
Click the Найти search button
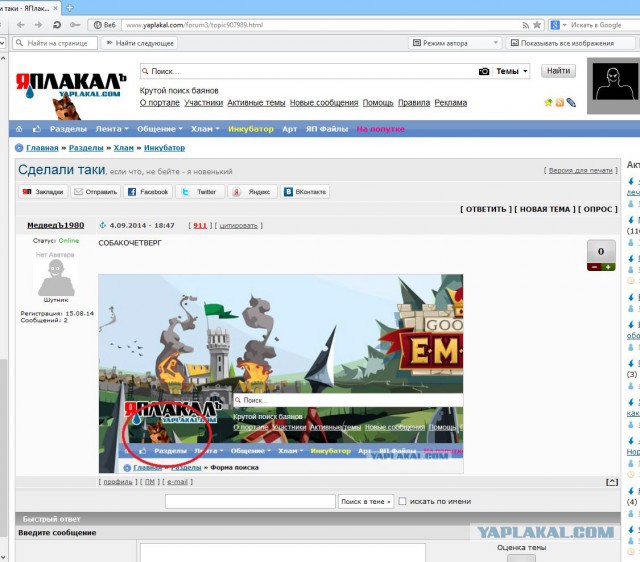point(558,71)
